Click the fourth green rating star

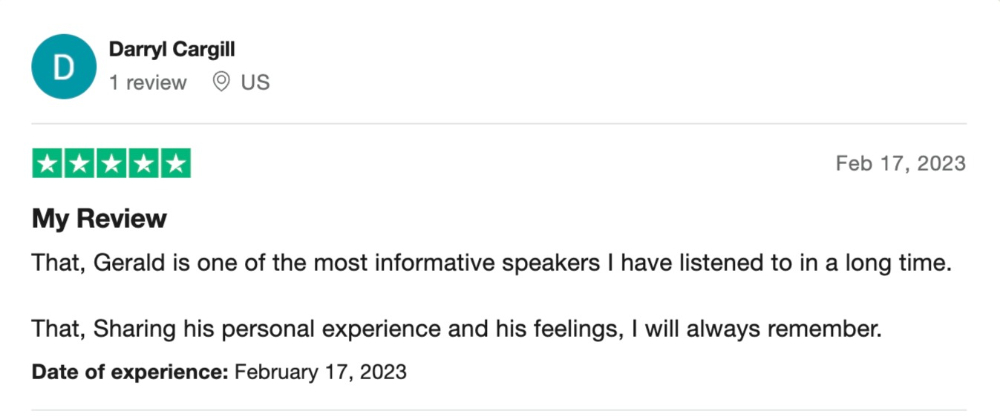pyautogui.click(x=143, y=164)
